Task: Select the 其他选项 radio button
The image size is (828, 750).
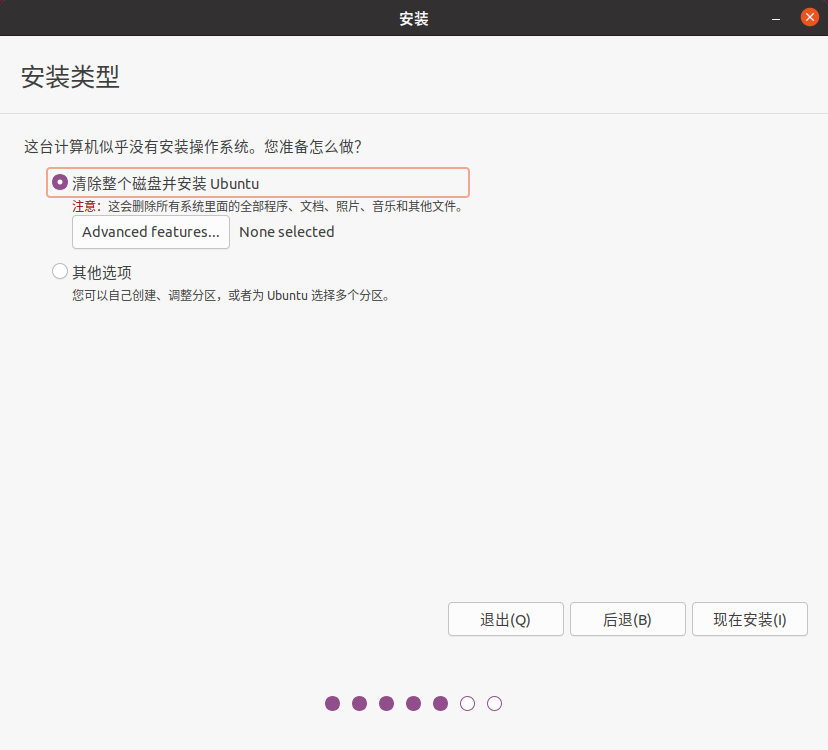Action: [60, 271]
